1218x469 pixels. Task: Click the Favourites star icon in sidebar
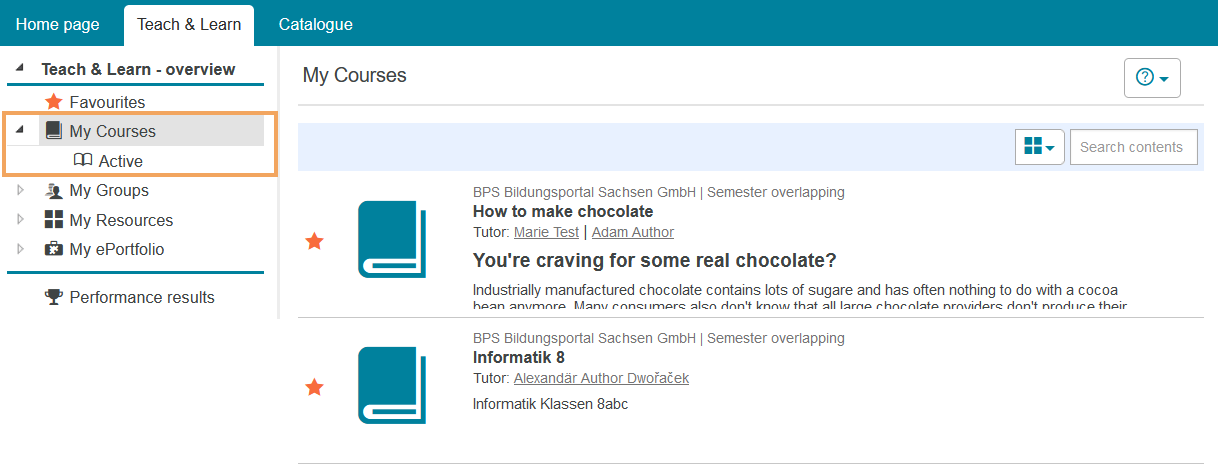(x=54, y=102)
